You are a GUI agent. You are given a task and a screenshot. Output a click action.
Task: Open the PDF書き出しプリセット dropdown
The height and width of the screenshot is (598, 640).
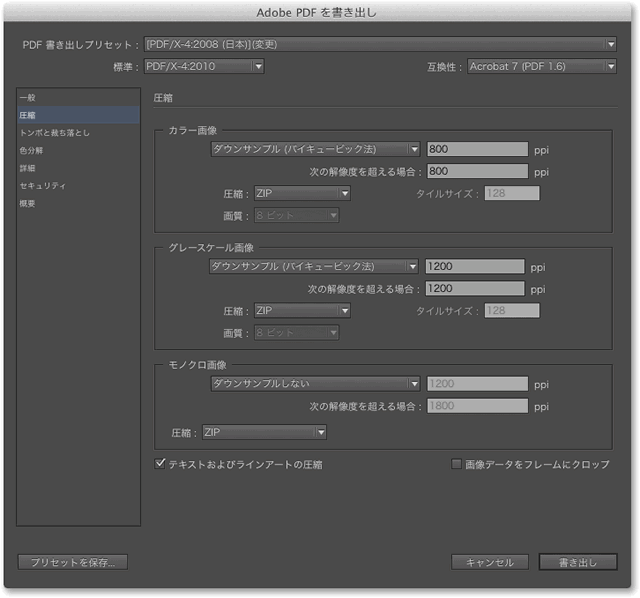[380, 45]
